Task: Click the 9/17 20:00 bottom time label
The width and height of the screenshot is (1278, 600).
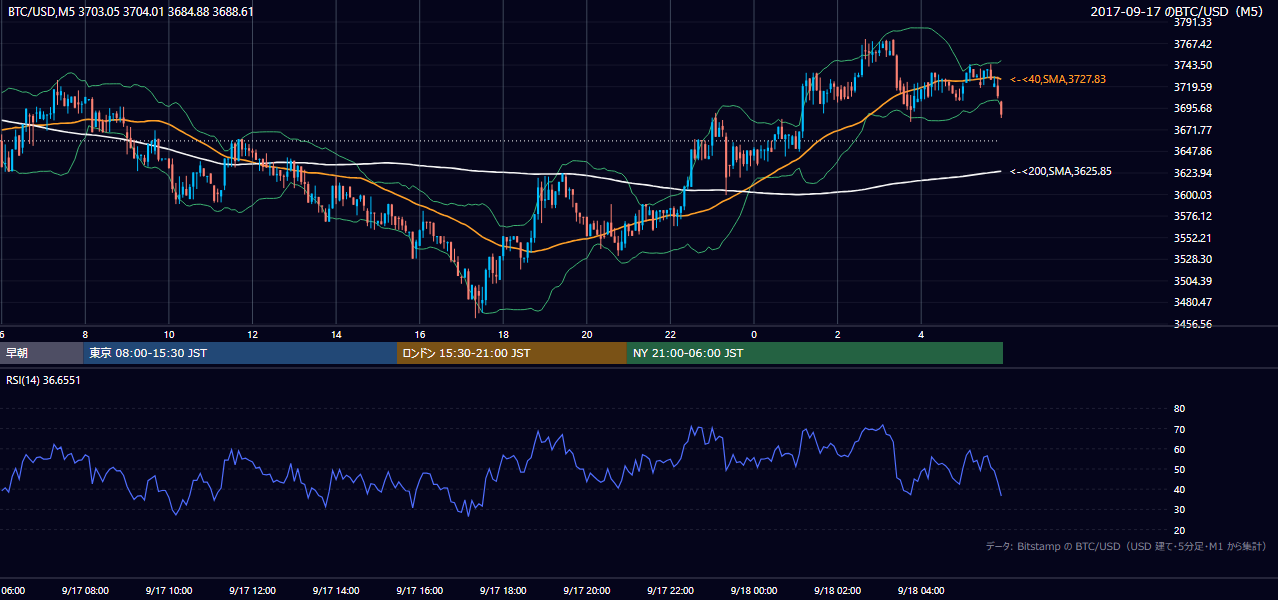Action: (x=586, y=590)
